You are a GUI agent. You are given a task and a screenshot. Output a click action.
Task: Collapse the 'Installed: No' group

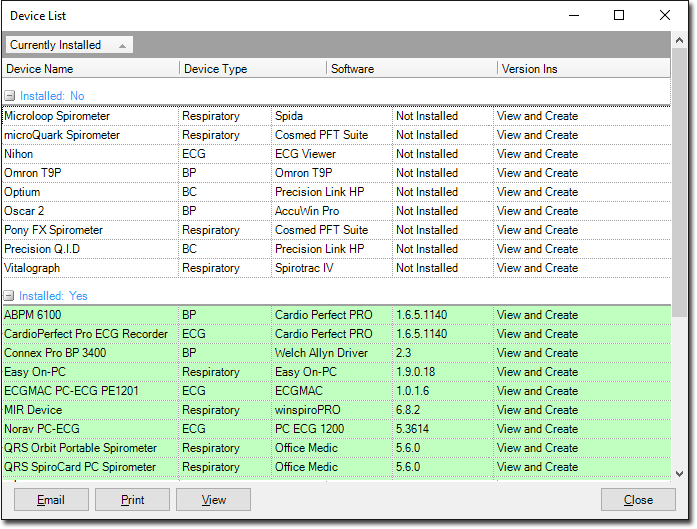click(x=9, y=95)
